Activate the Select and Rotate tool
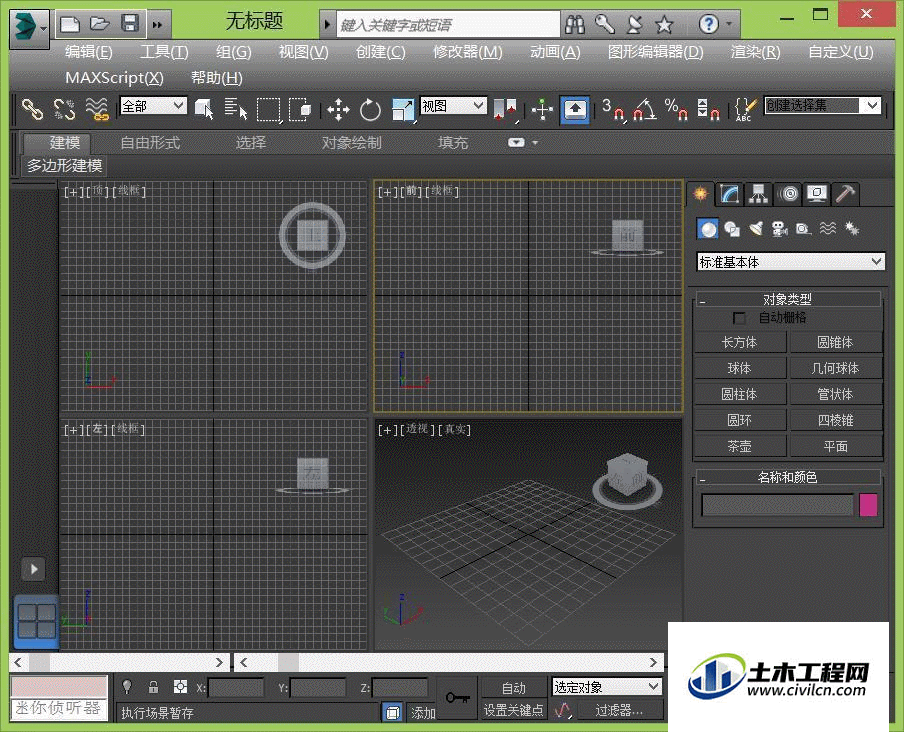The height and width of the screenshot is (732, 904). point(370,110)
